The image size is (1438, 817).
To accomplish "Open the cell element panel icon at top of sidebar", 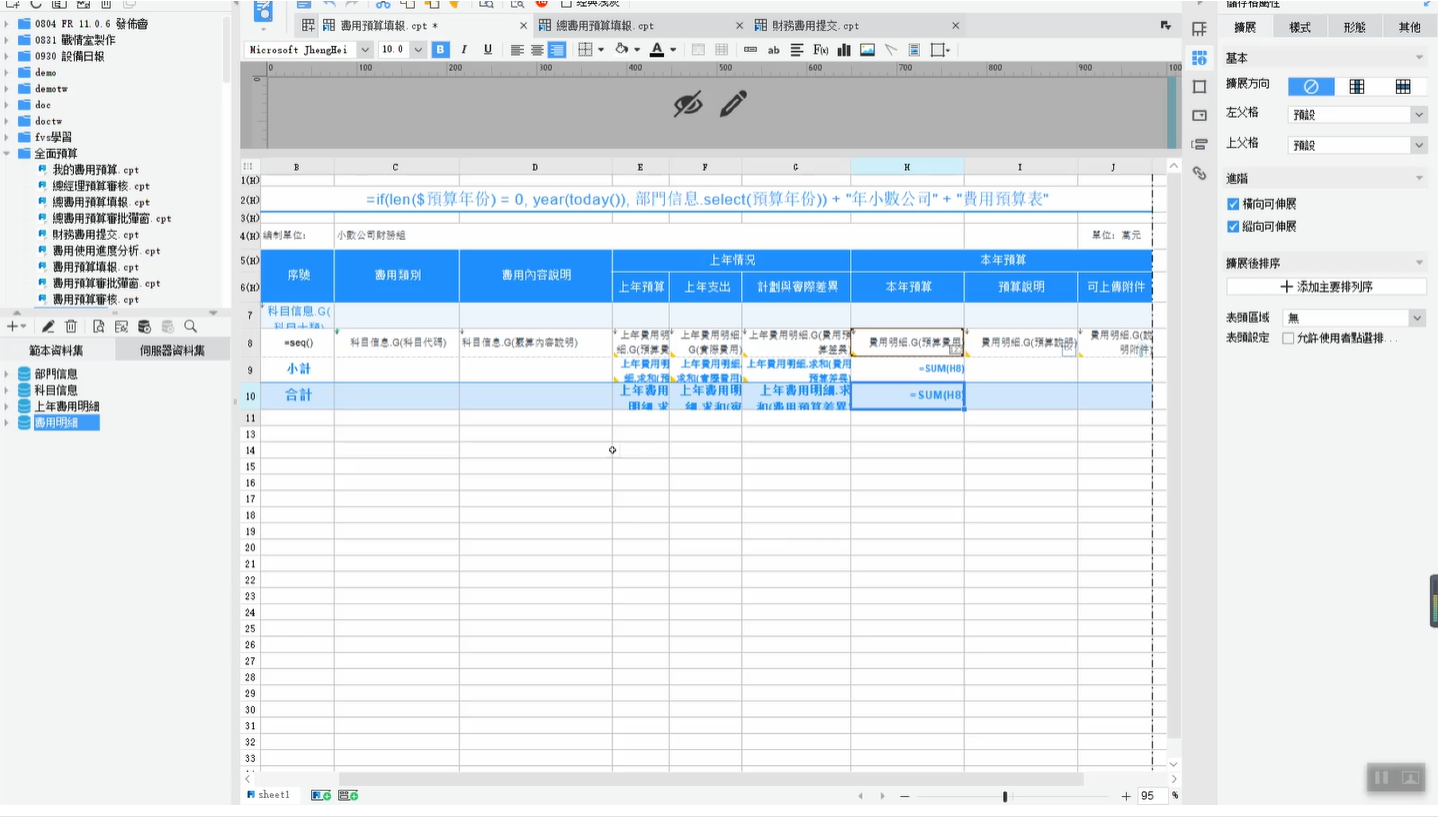I will click(x=1199, y=29).
